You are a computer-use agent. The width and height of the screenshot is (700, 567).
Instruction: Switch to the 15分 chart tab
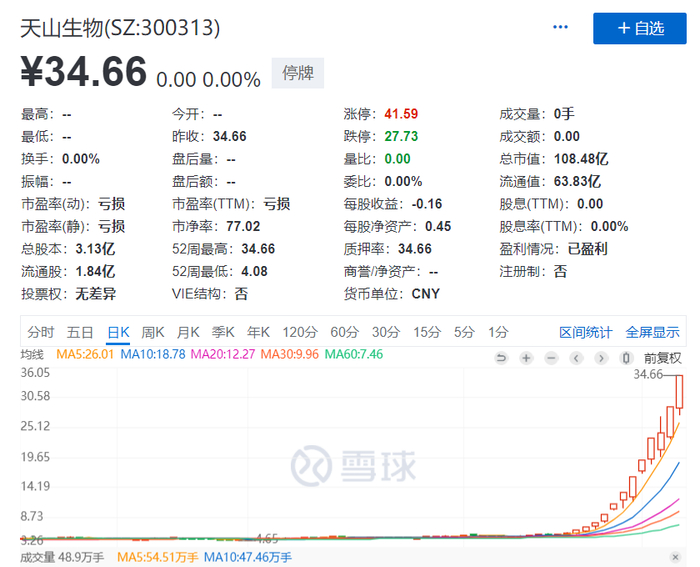point(427,332)
